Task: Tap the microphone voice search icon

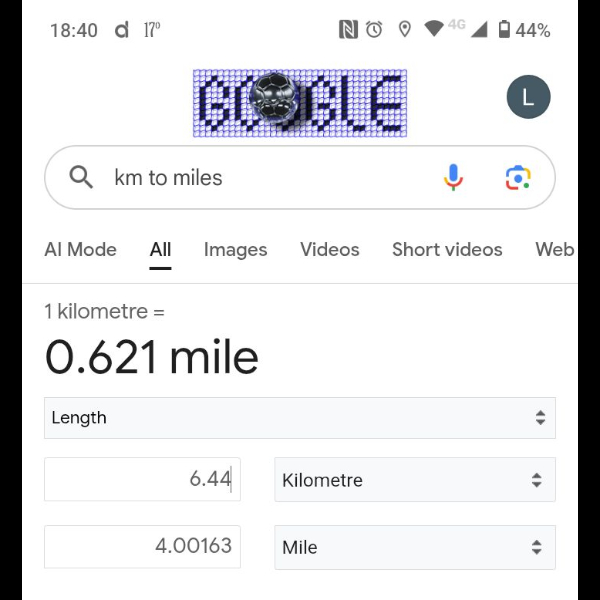Action: [x=453, y=178]
